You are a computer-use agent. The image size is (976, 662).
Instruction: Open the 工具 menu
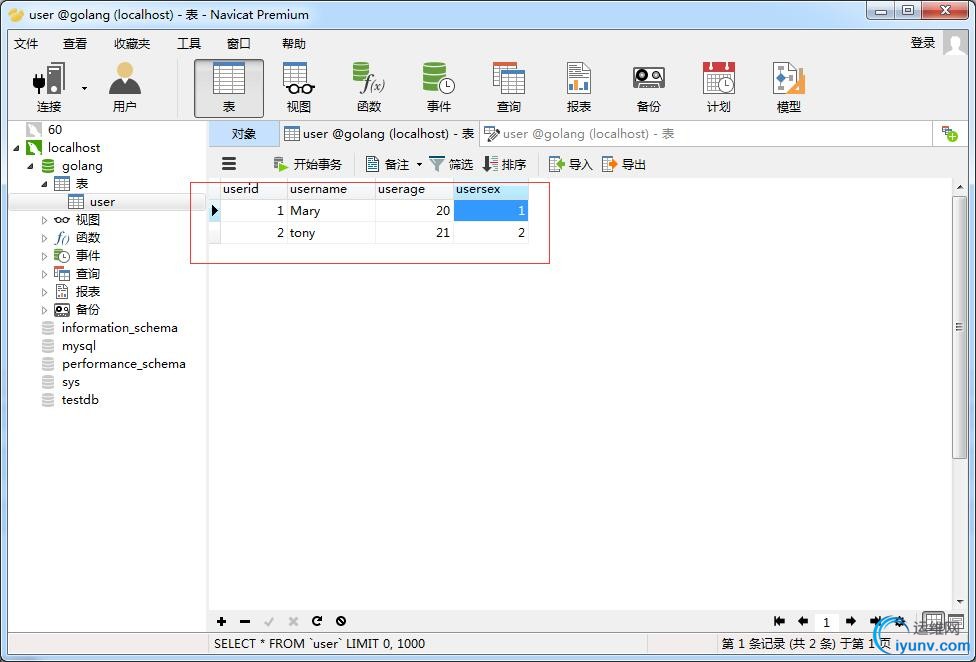189,44
